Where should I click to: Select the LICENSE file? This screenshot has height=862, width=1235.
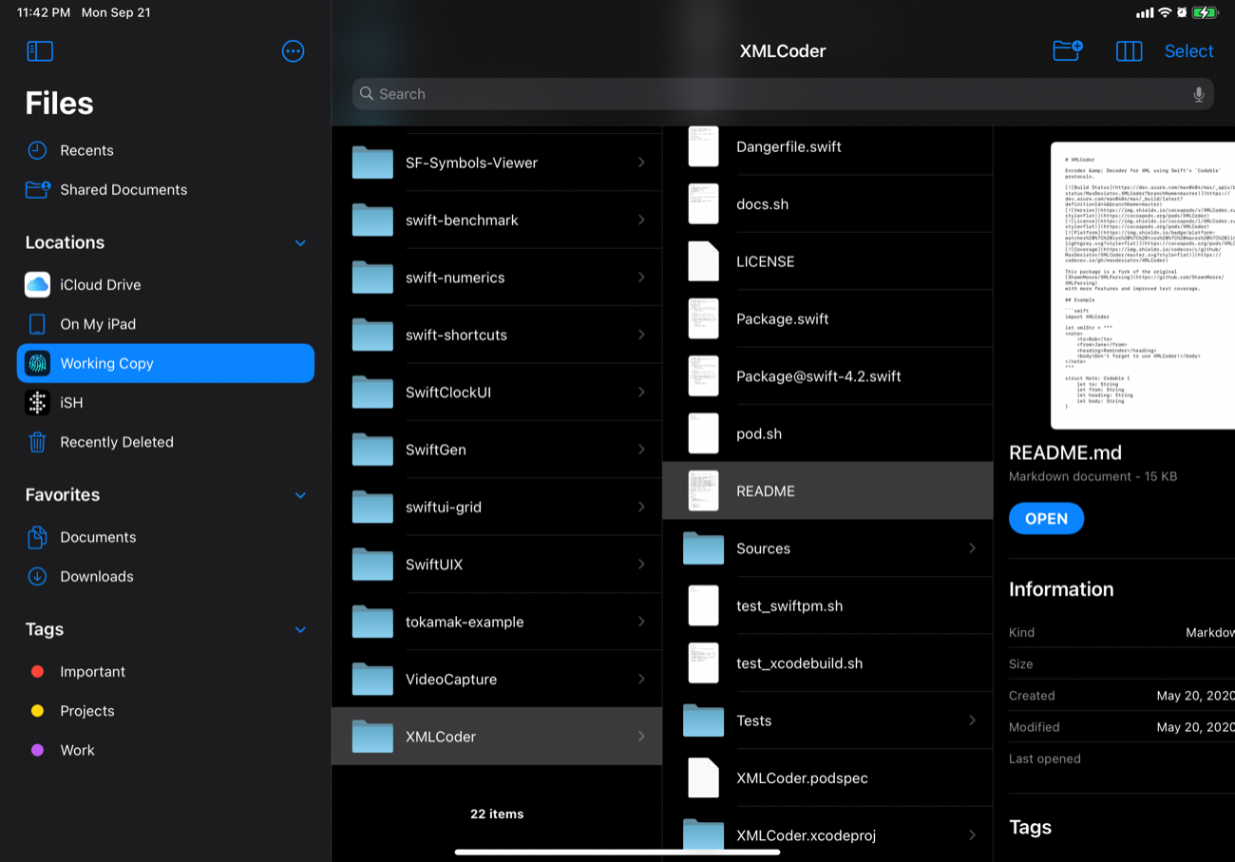[x=828, y=261]
